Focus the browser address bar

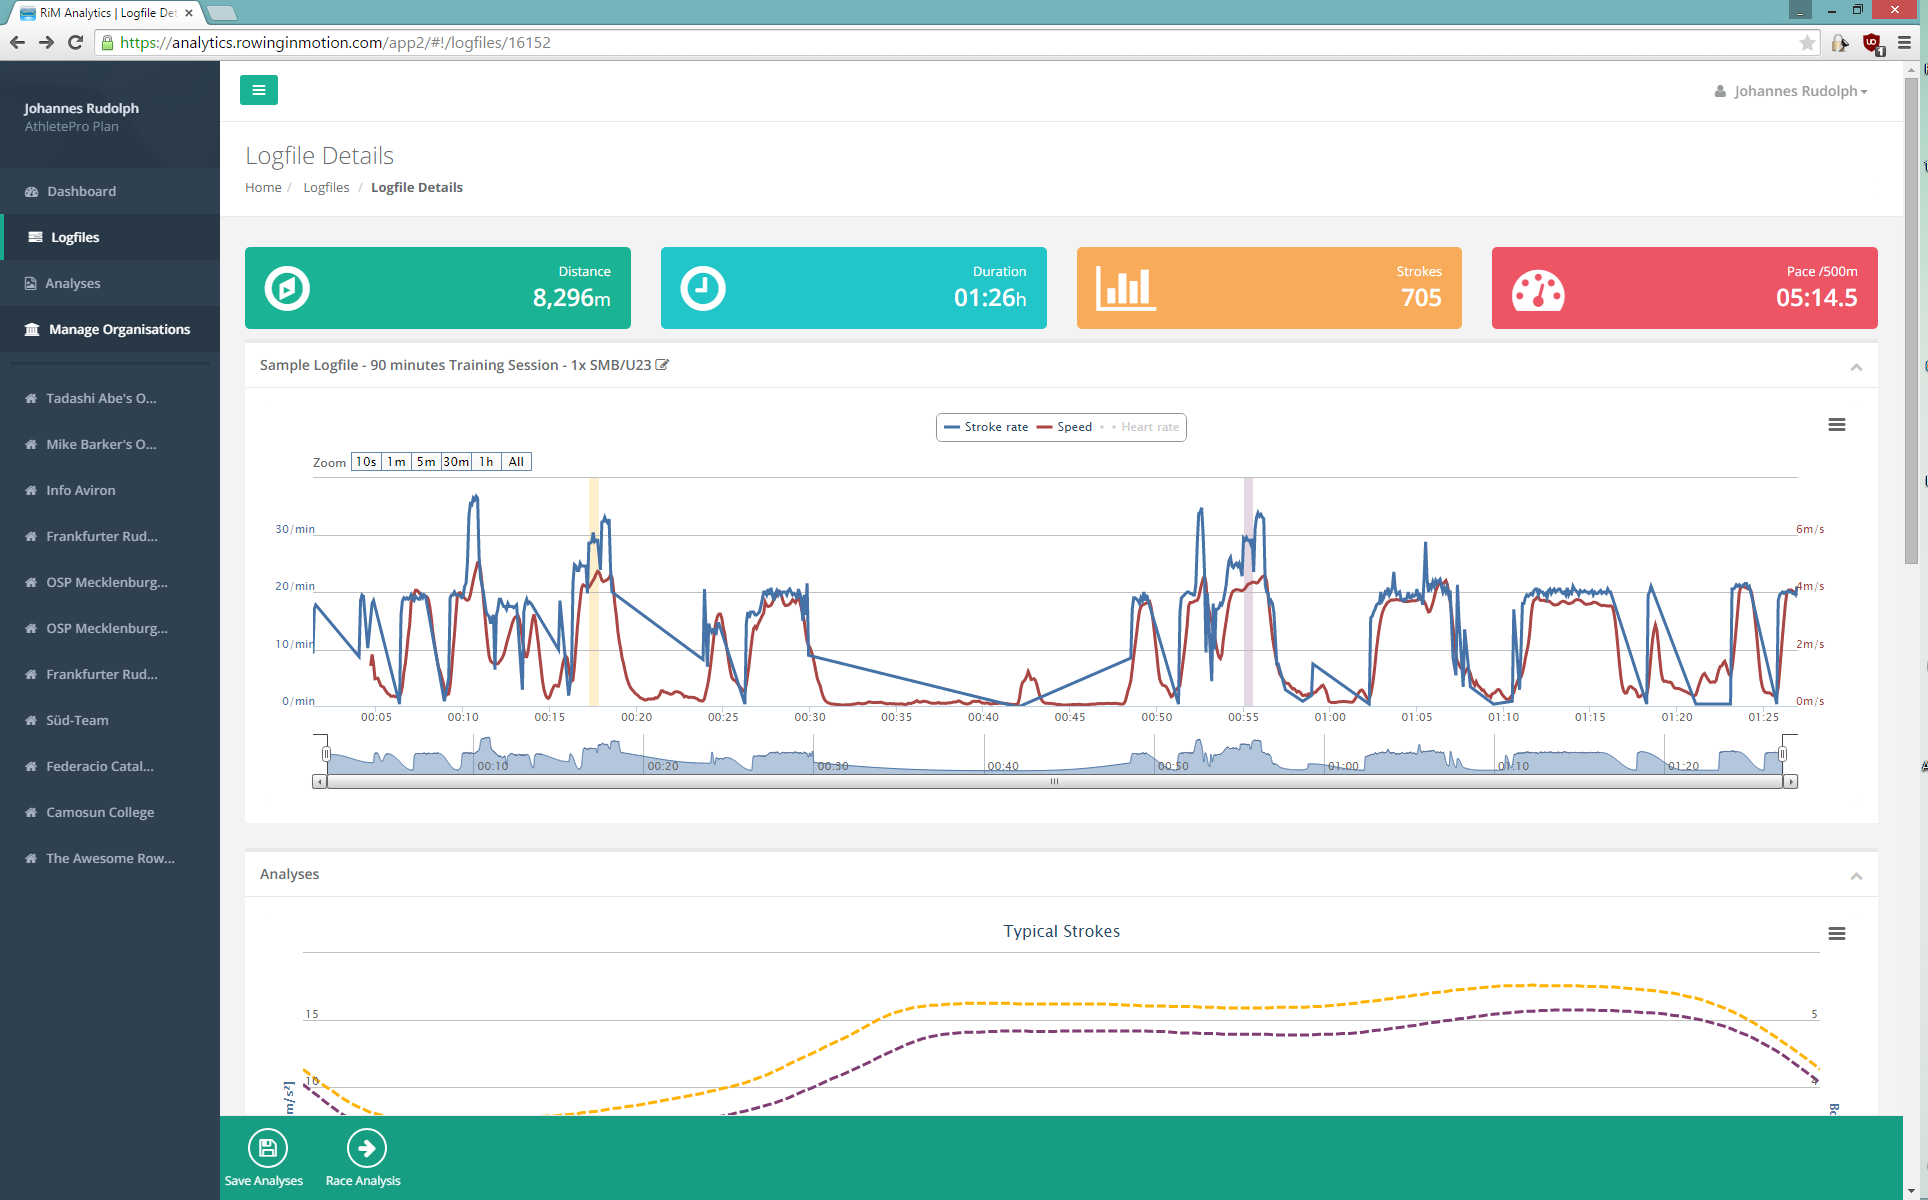click(955, 42)
